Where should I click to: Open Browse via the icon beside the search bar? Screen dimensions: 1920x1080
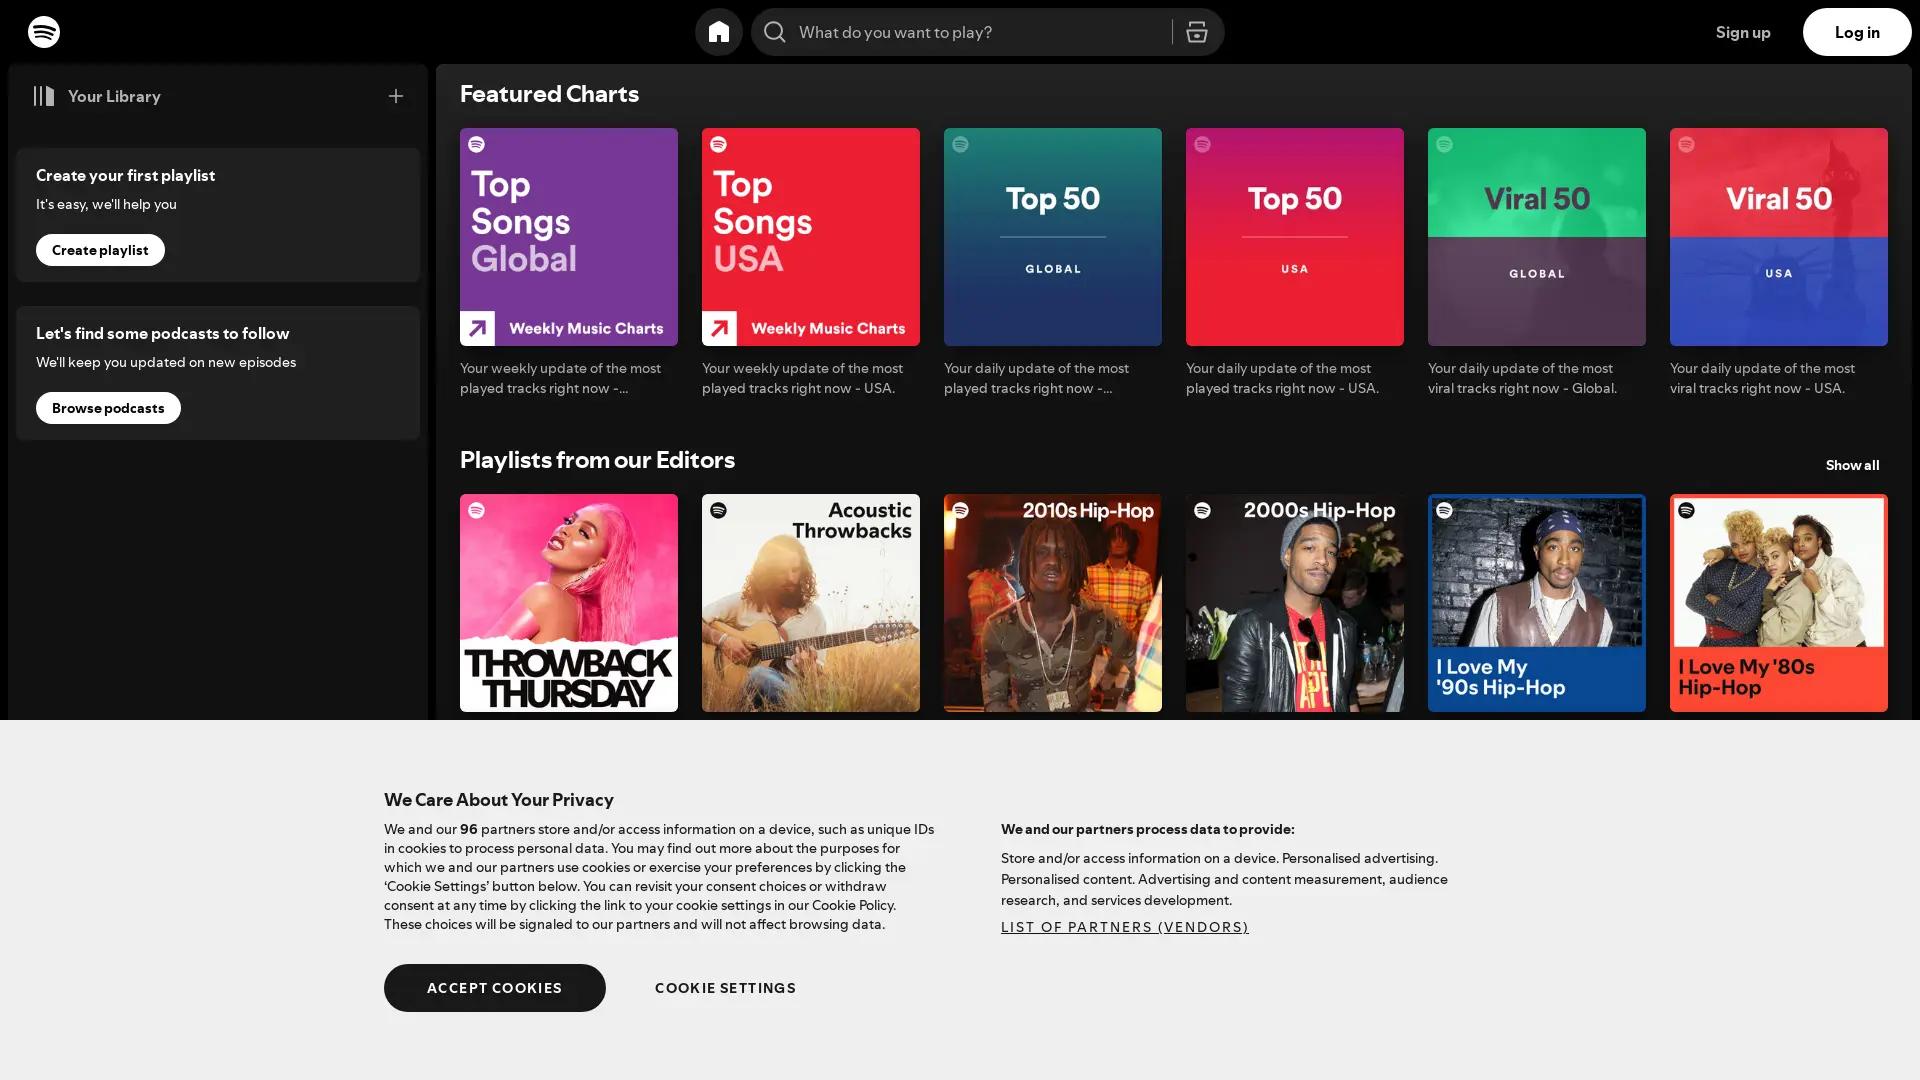(1196, 31)
